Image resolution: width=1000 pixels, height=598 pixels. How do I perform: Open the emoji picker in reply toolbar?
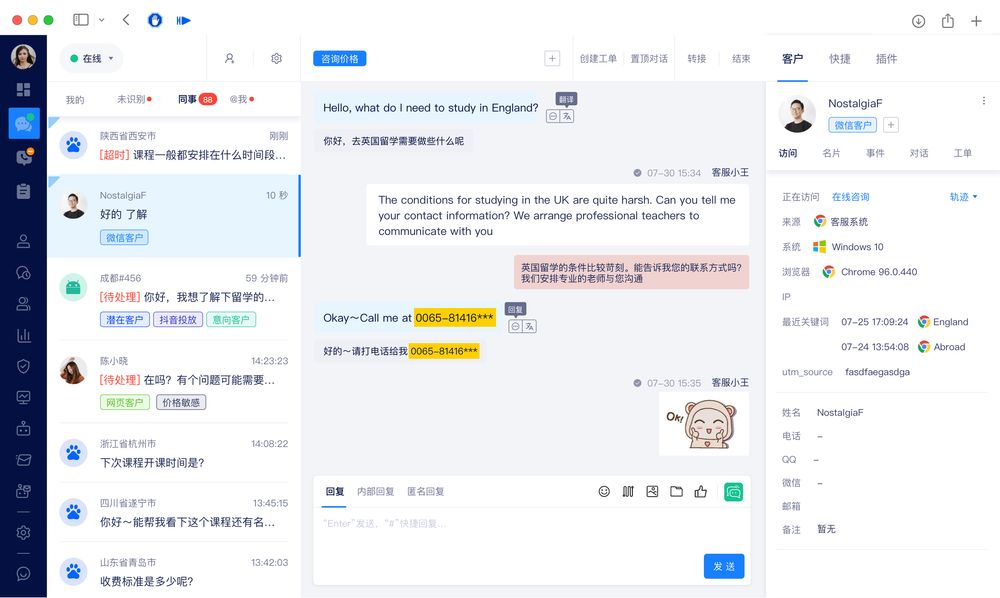pyautogui.click(x=604, y=491)
